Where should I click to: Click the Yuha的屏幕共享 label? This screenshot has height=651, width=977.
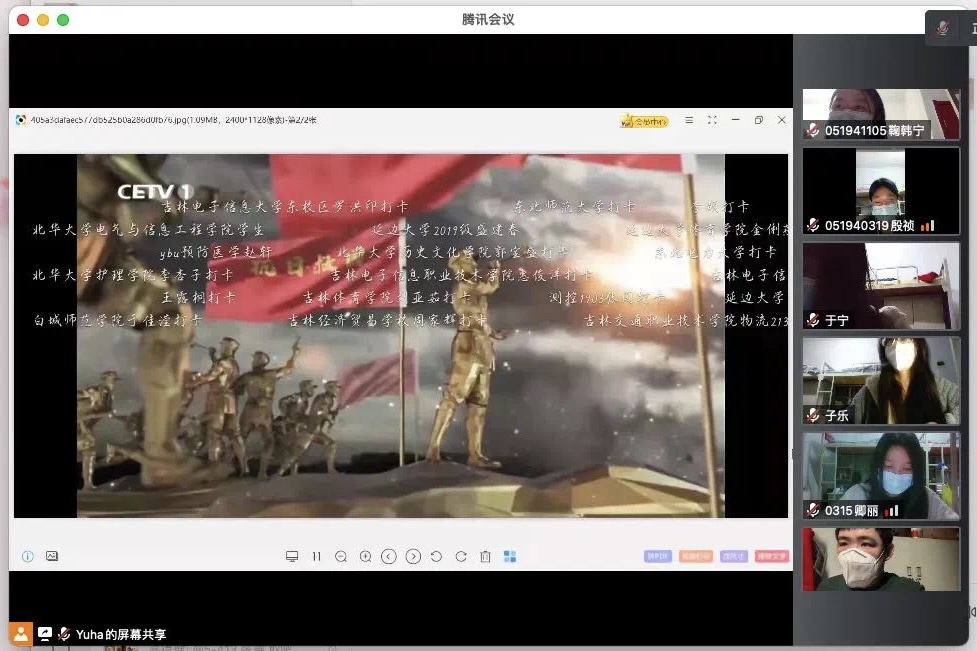click(x=121, y=635)
